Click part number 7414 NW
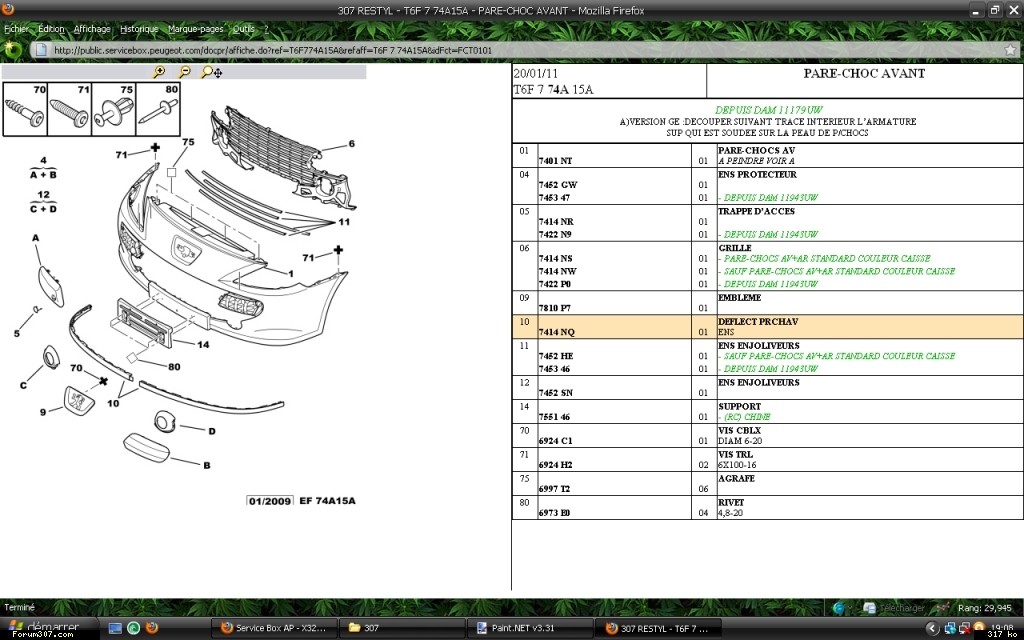Image resolution: width=1024 pixels, height=640 pixels. click(557, 270)
